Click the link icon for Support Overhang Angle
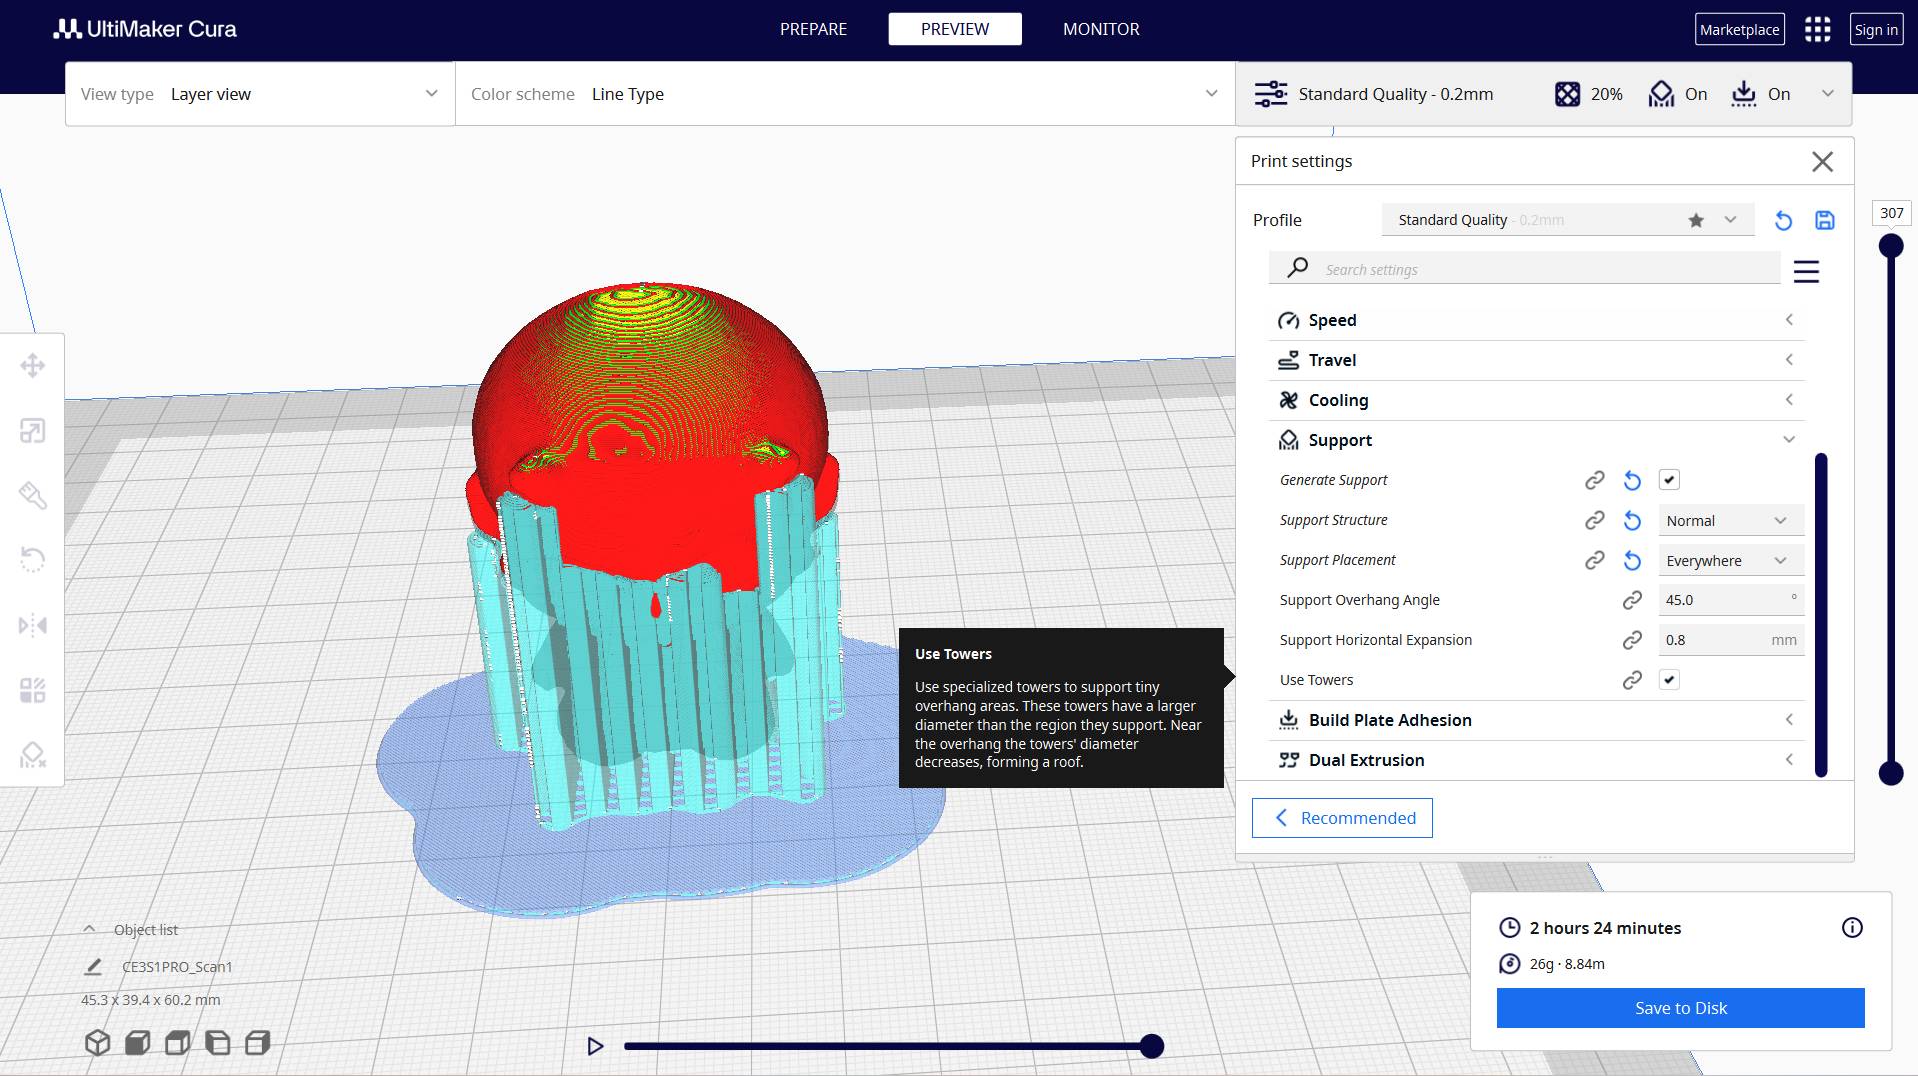 point(1632,600)
